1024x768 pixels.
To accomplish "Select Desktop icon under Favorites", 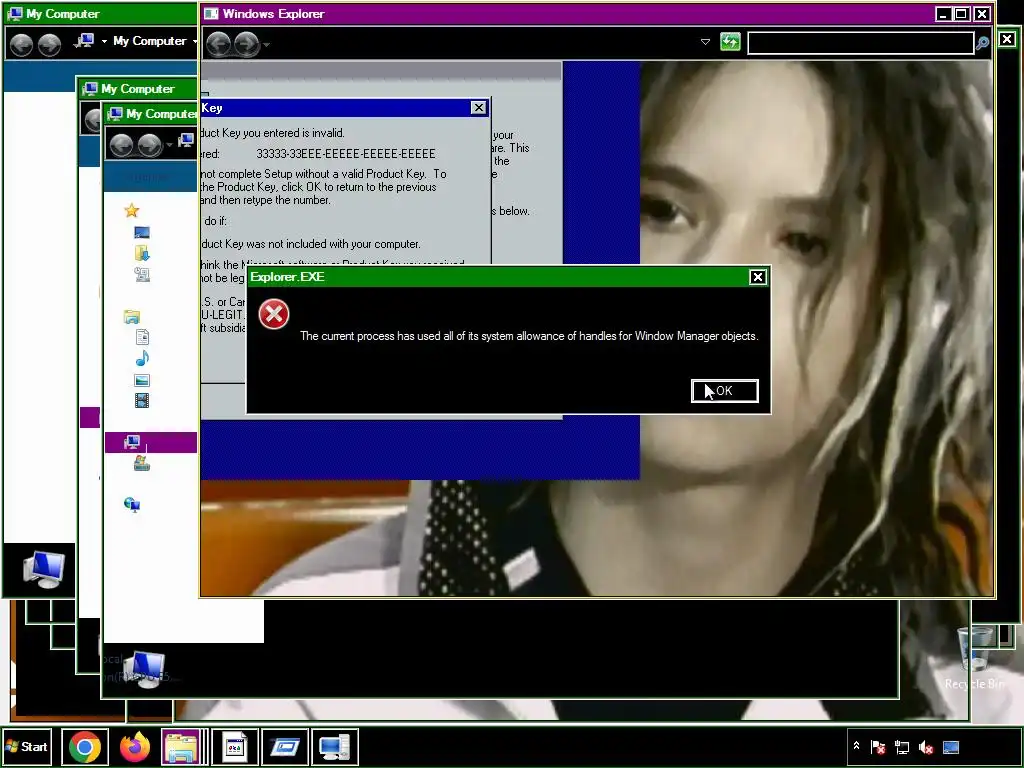I will pyautogui.click(x=142, y=232).
